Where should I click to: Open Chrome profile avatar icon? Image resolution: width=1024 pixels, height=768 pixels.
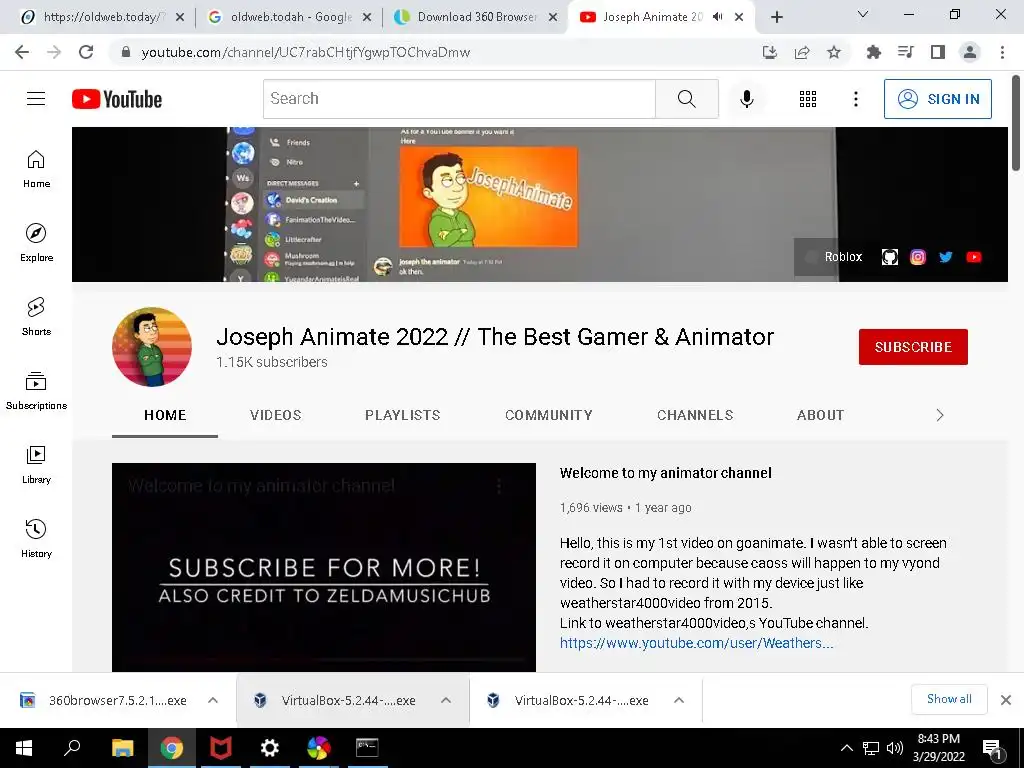pos(970,52)
